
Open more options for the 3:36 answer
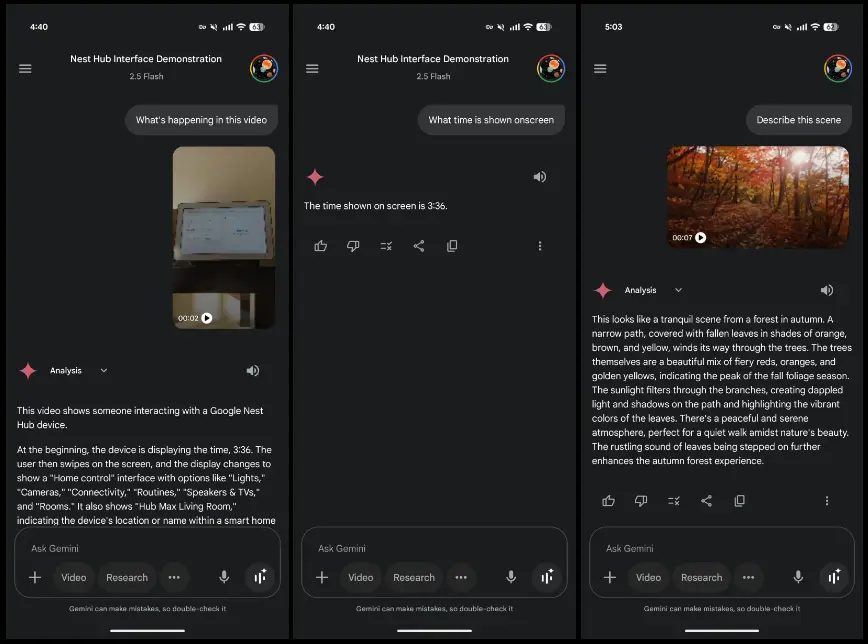(x=540, y=246)
